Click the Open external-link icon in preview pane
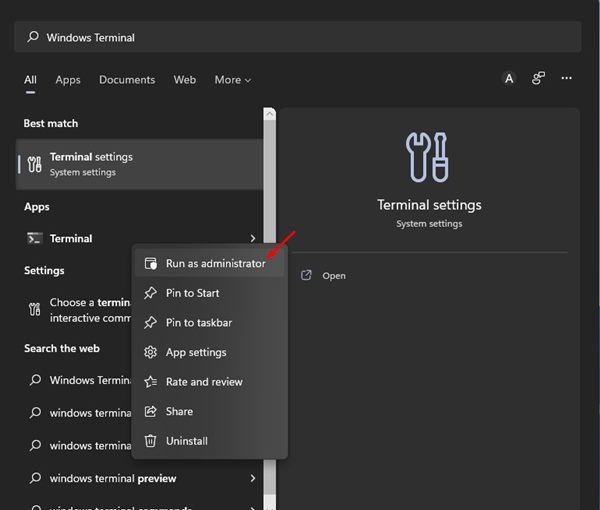600x510 pixels. point(306,275)
